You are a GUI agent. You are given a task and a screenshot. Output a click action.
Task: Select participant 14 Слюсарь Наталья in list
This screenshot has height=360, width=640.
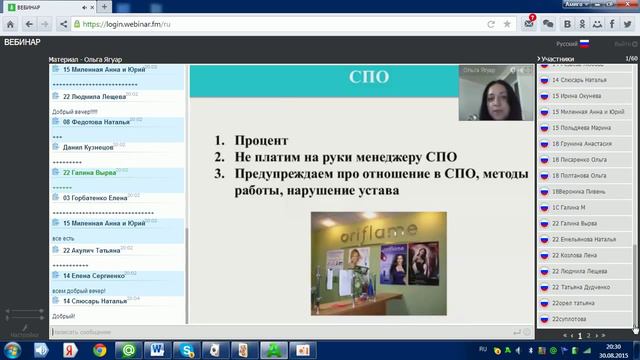585,80
